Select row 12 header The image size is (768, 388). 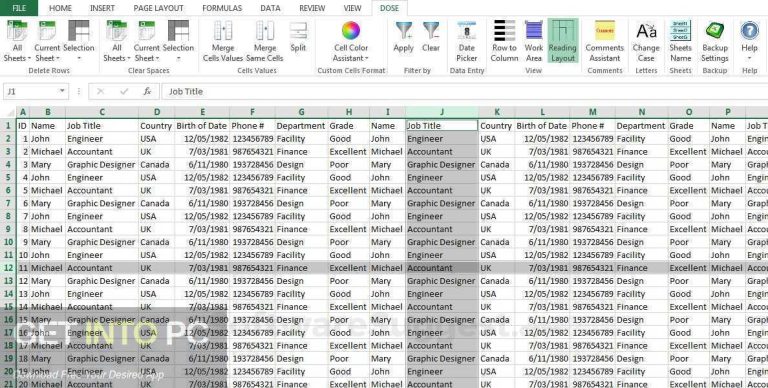8,268
